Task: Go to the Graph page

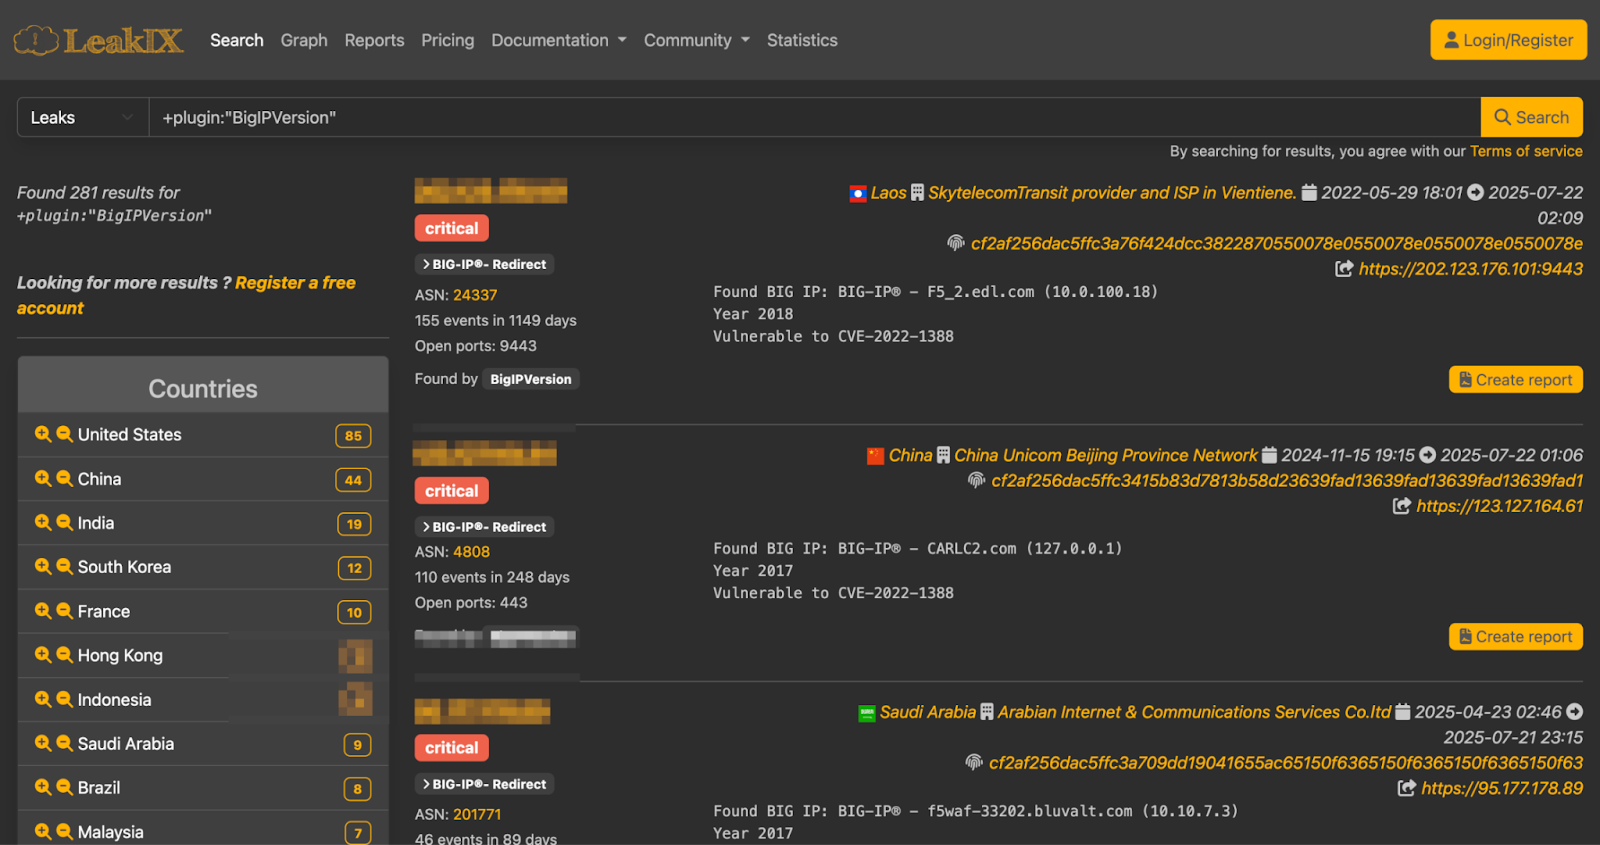Action: 304,40
